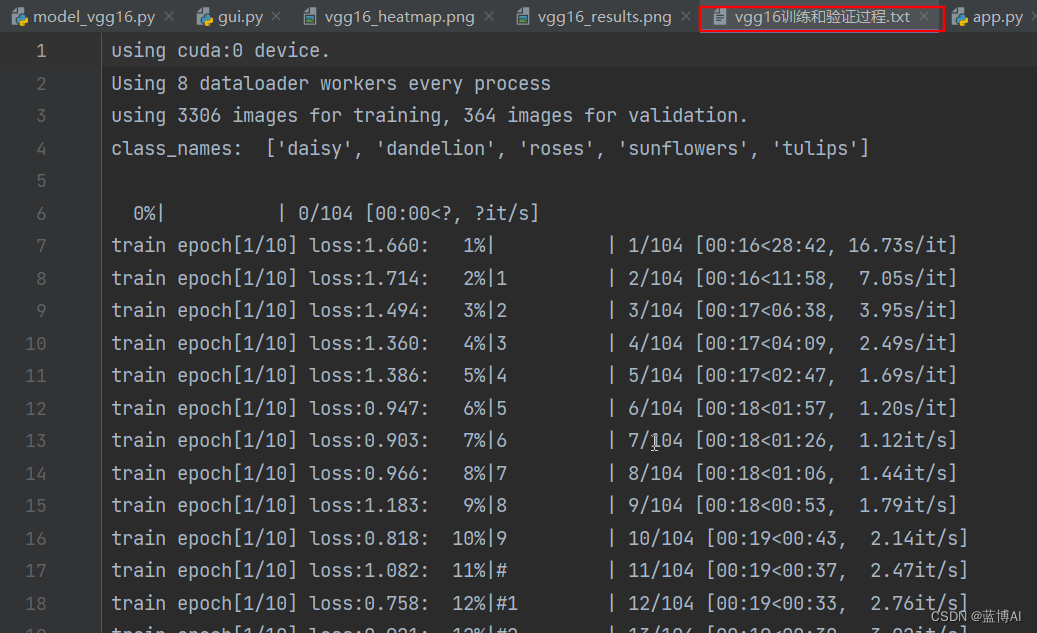Switch to the vgg16_heatmap.png tab
The width and height of the screenshot is (1037, 633).
pyautogui.click(x=399, y=17)
